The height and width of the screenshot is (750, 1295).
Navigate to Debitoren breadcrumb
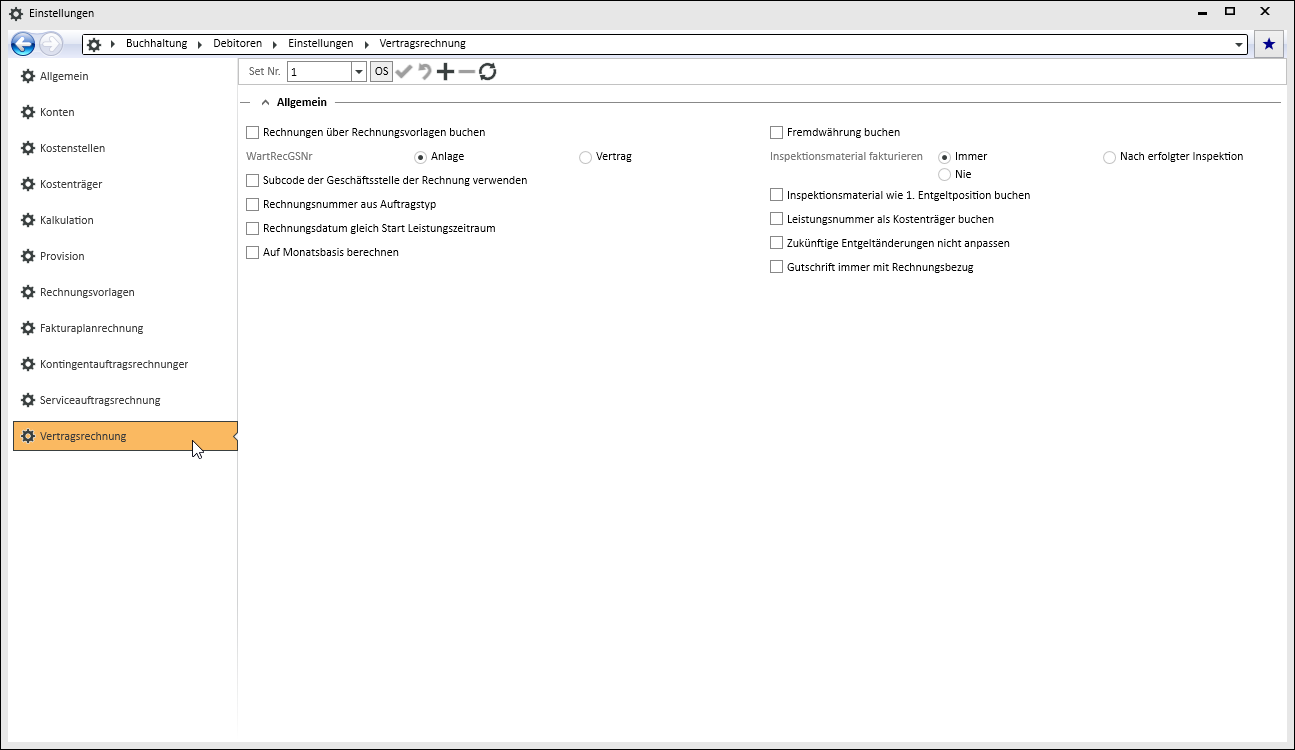237,44
